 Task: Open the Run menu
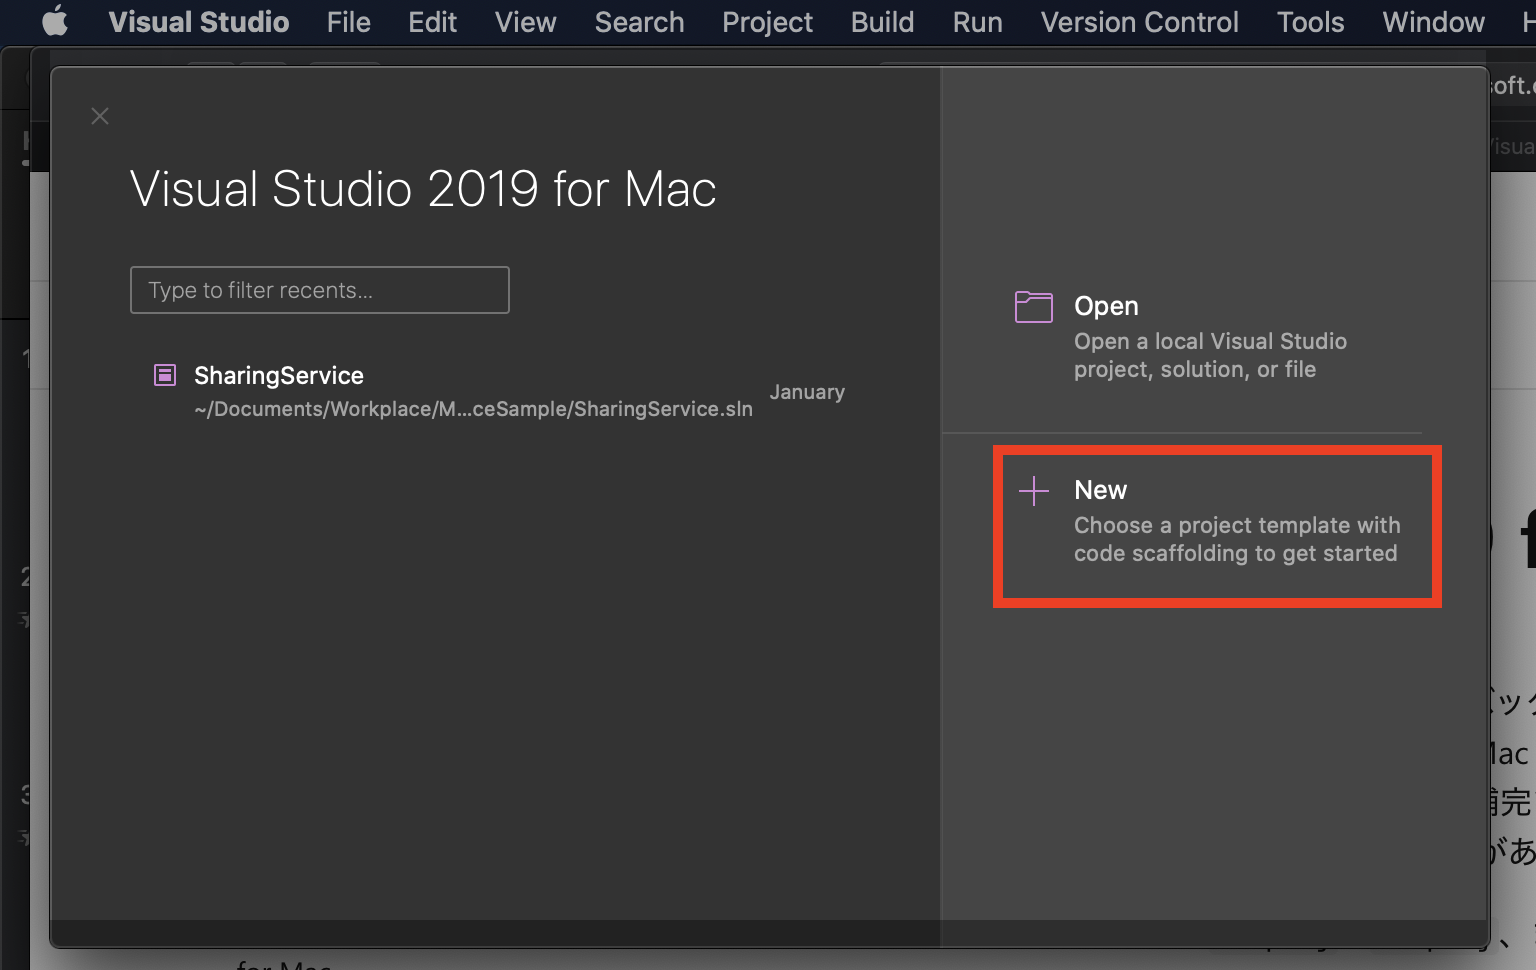pyautogui.click(x=977, y=22)
